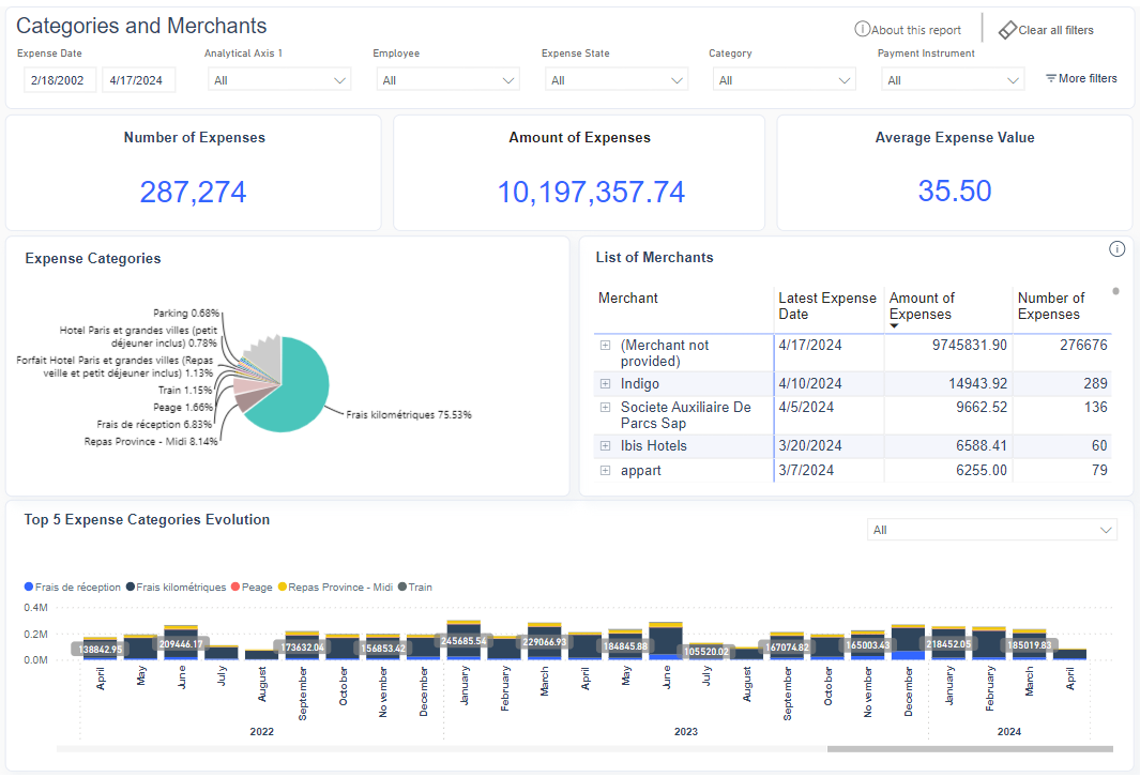Click the Societe Auxiliaire date 4/5/2024
Screen dimensions: 1140x777
[806, 407]
